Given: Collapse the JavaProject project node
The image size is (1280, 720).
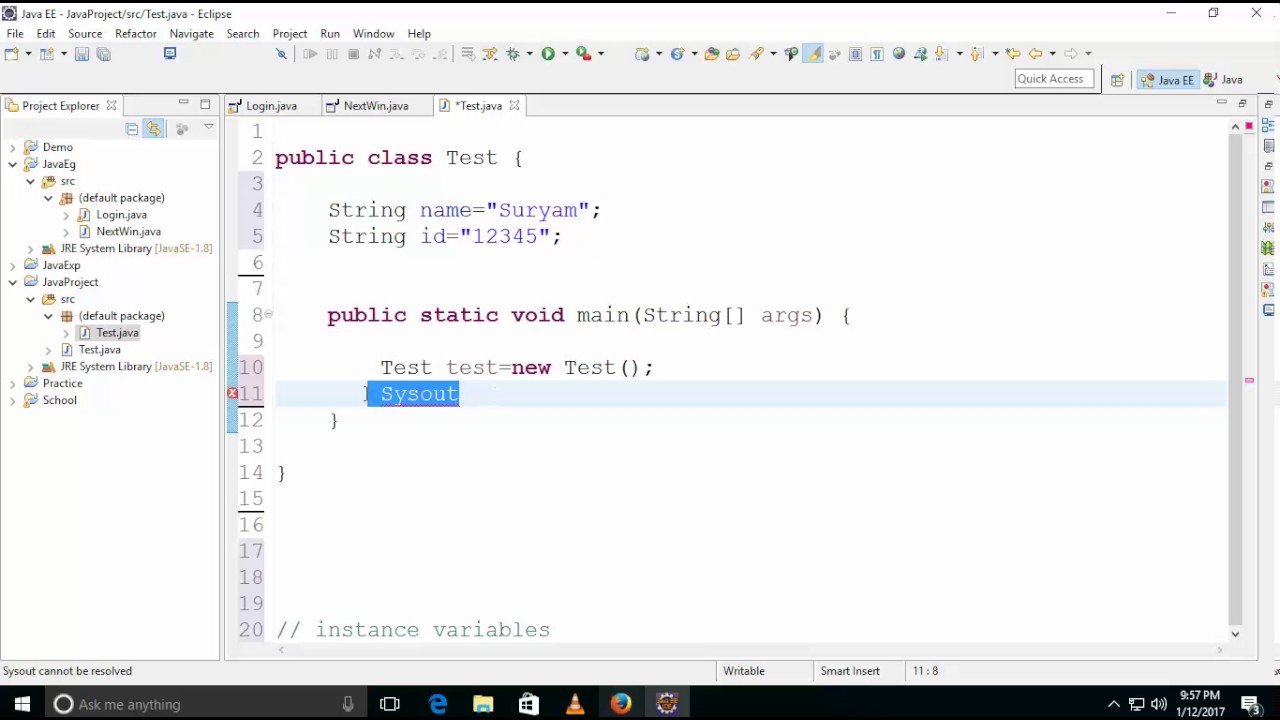Looking at the screenshot, I should [x=13, y=282].
